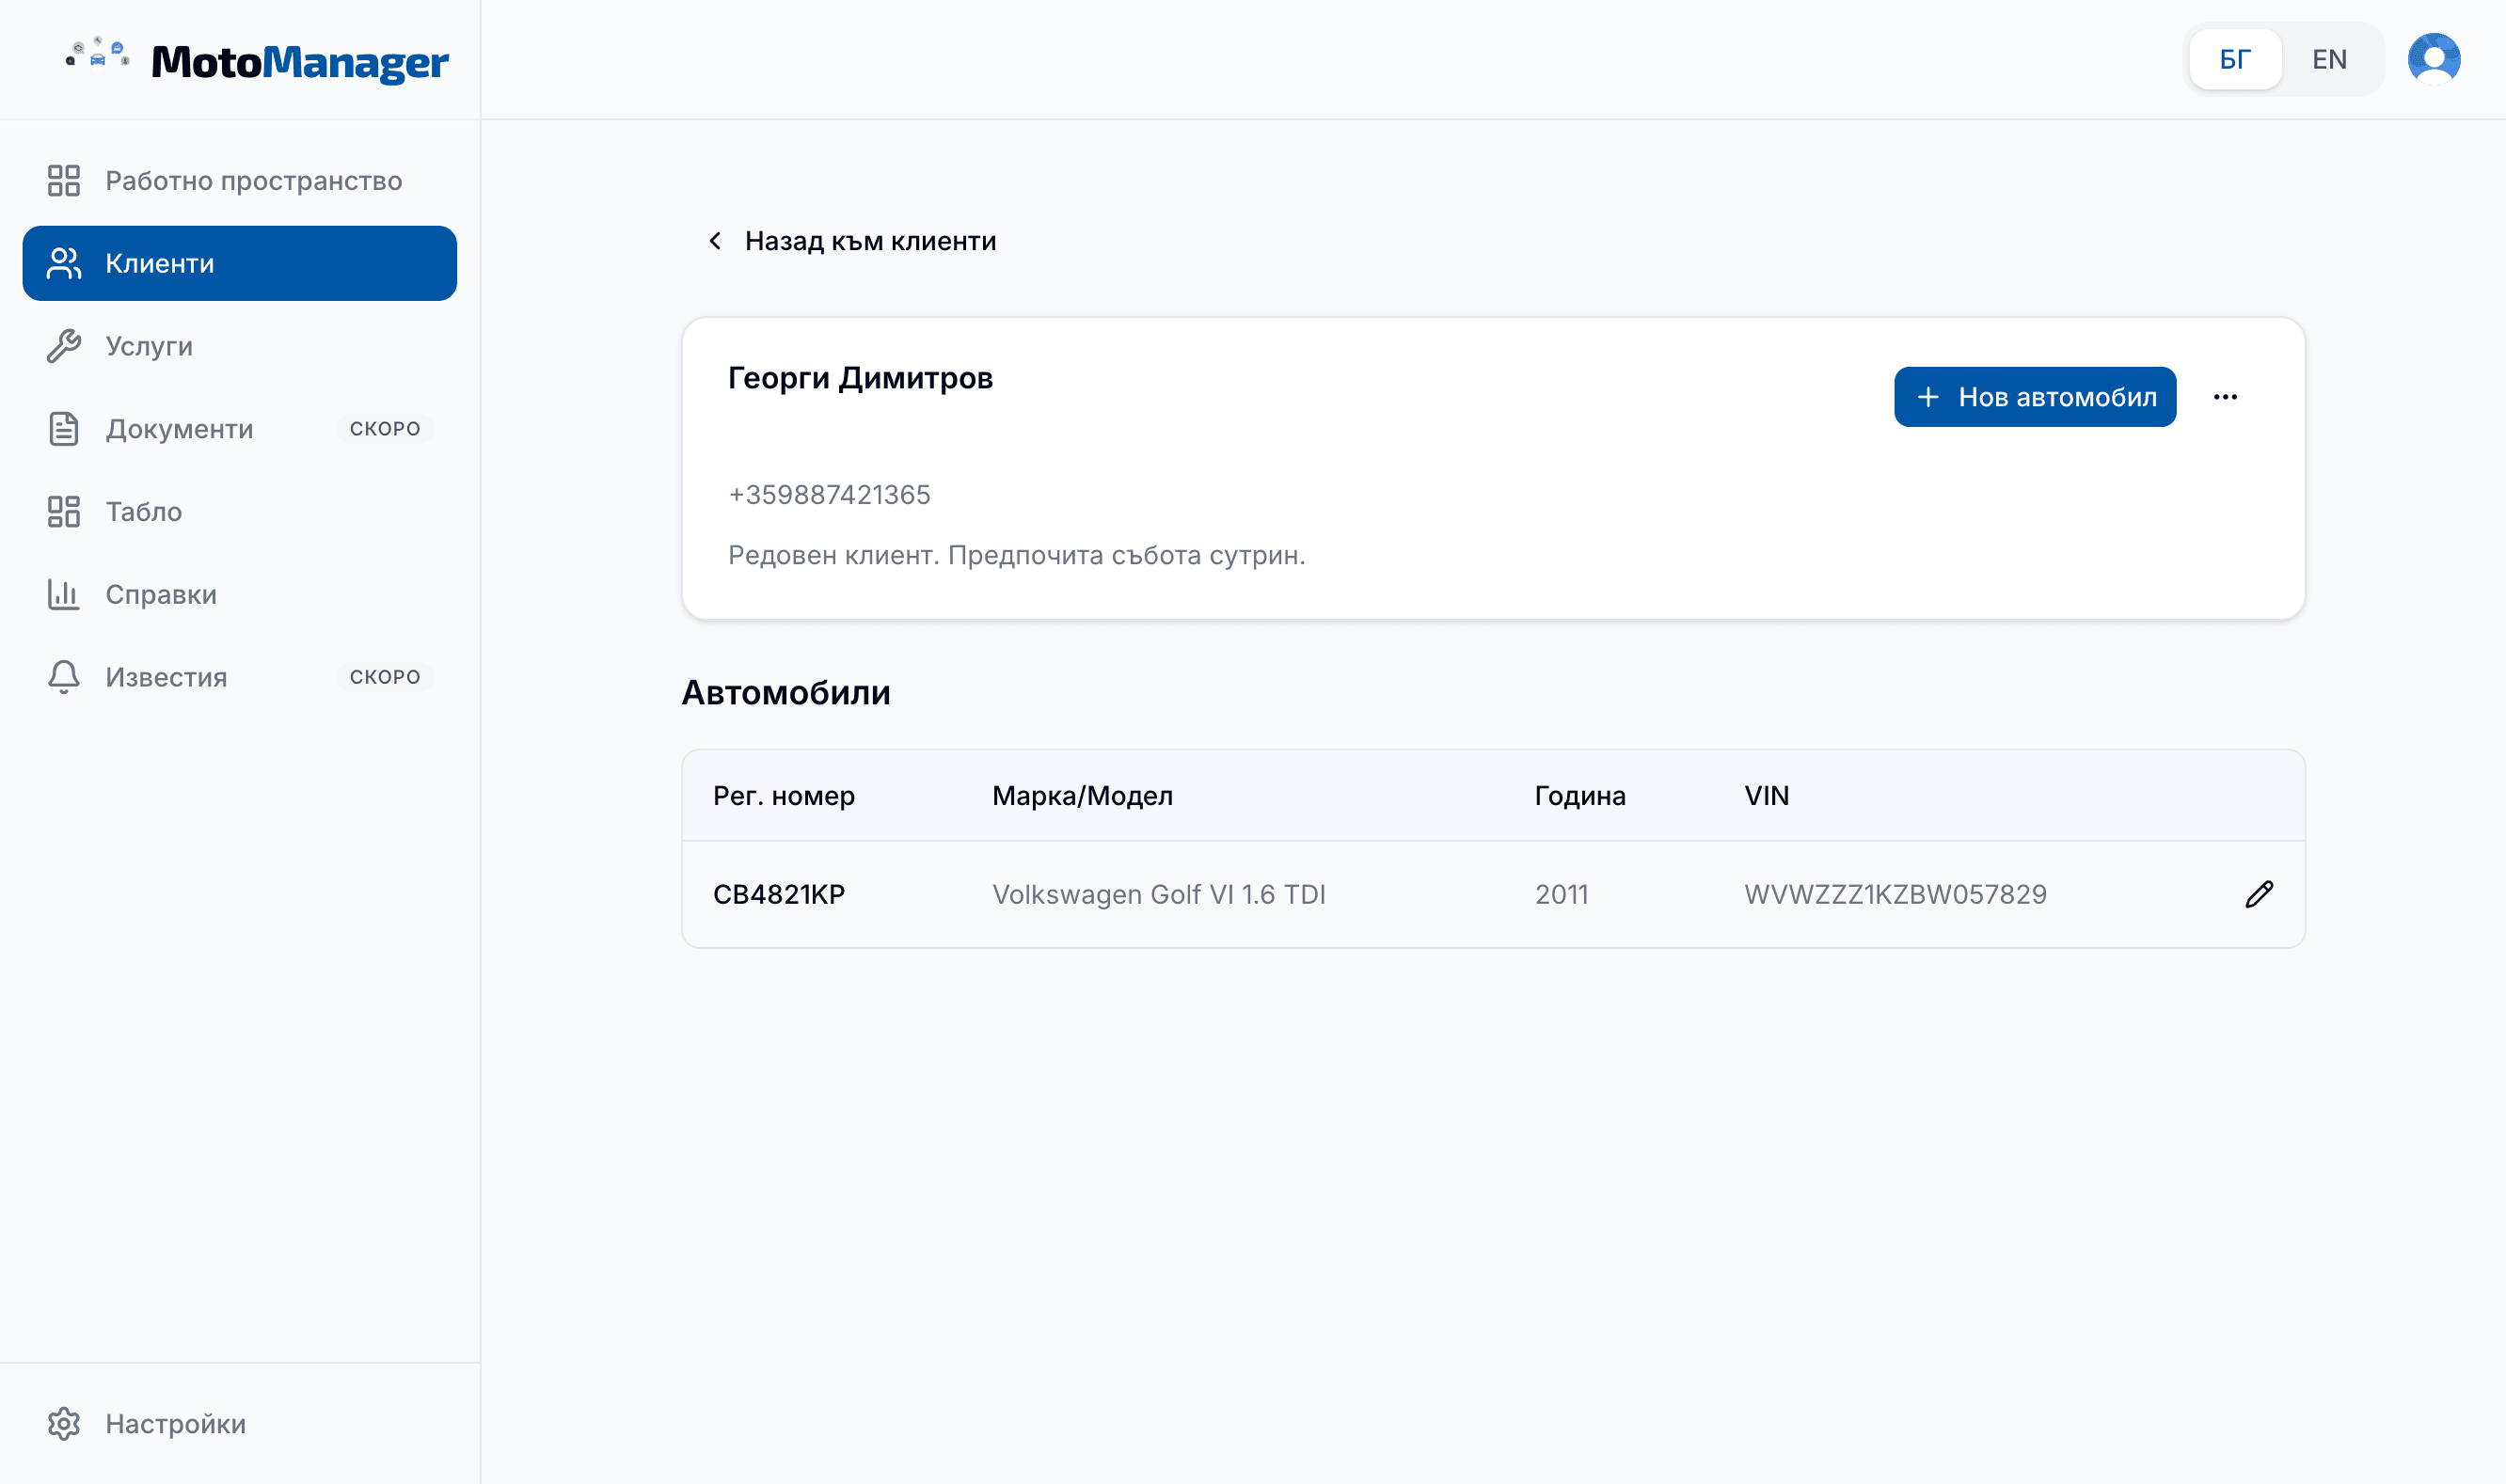The width and height of the screenshot is (2506, 1484).
Task: Click the bar chart icon for Справки
Action: coord(64,594)
